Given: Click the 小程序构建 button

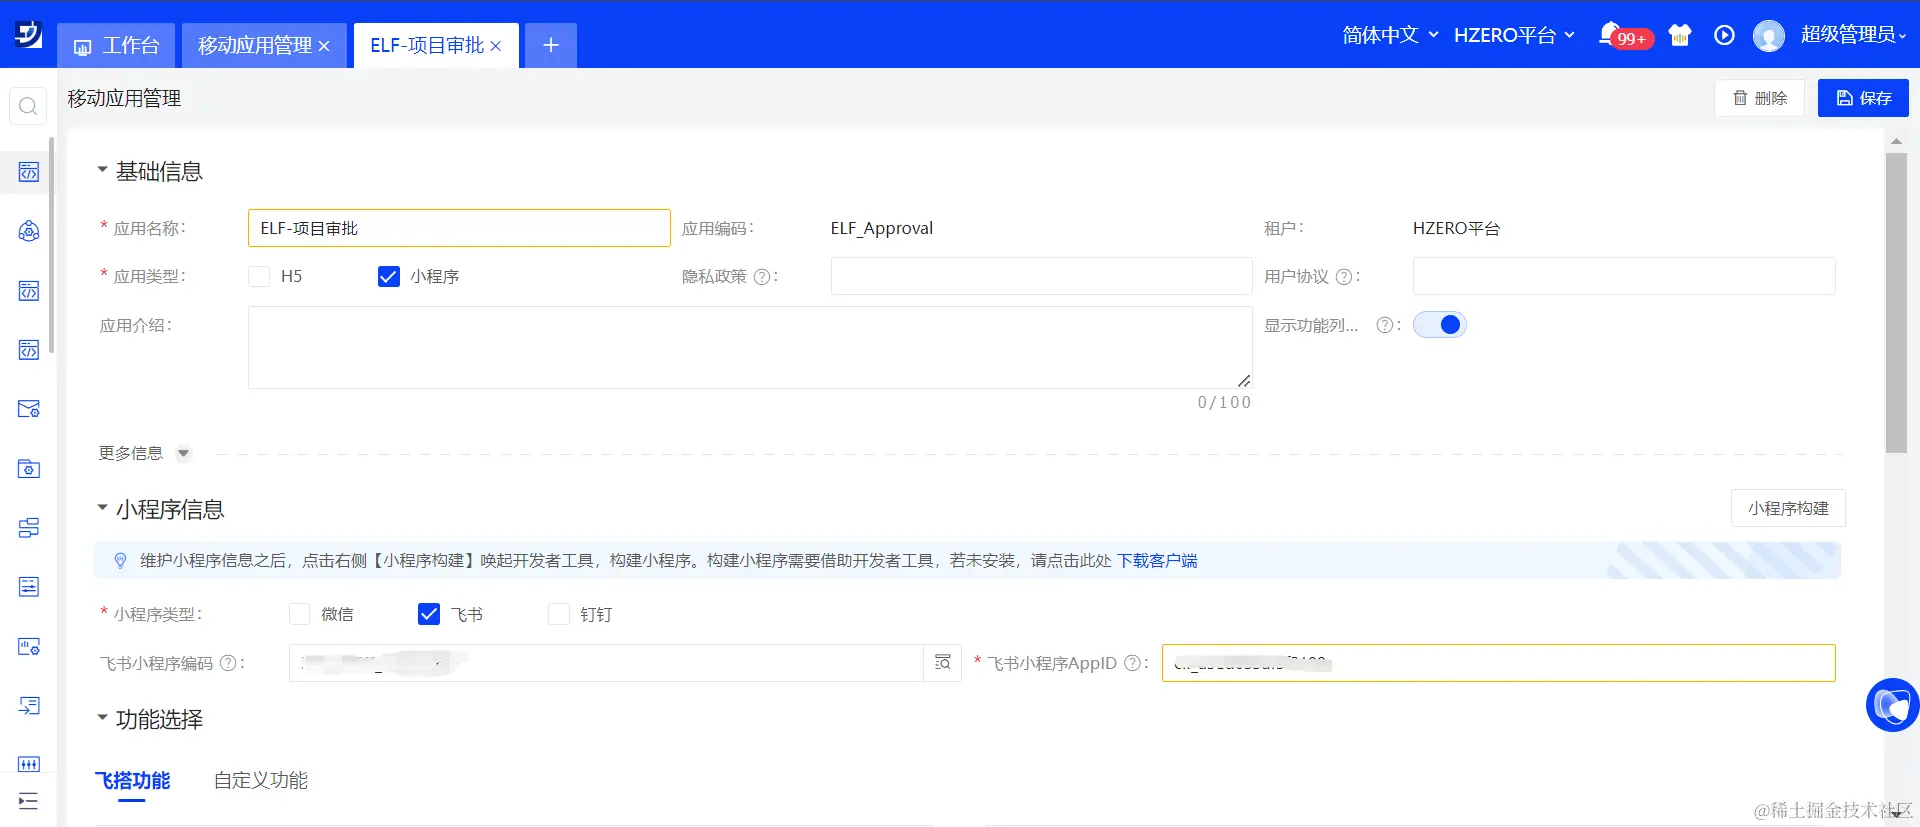Looking at the screenshot, I should (x=1788, y=508).
